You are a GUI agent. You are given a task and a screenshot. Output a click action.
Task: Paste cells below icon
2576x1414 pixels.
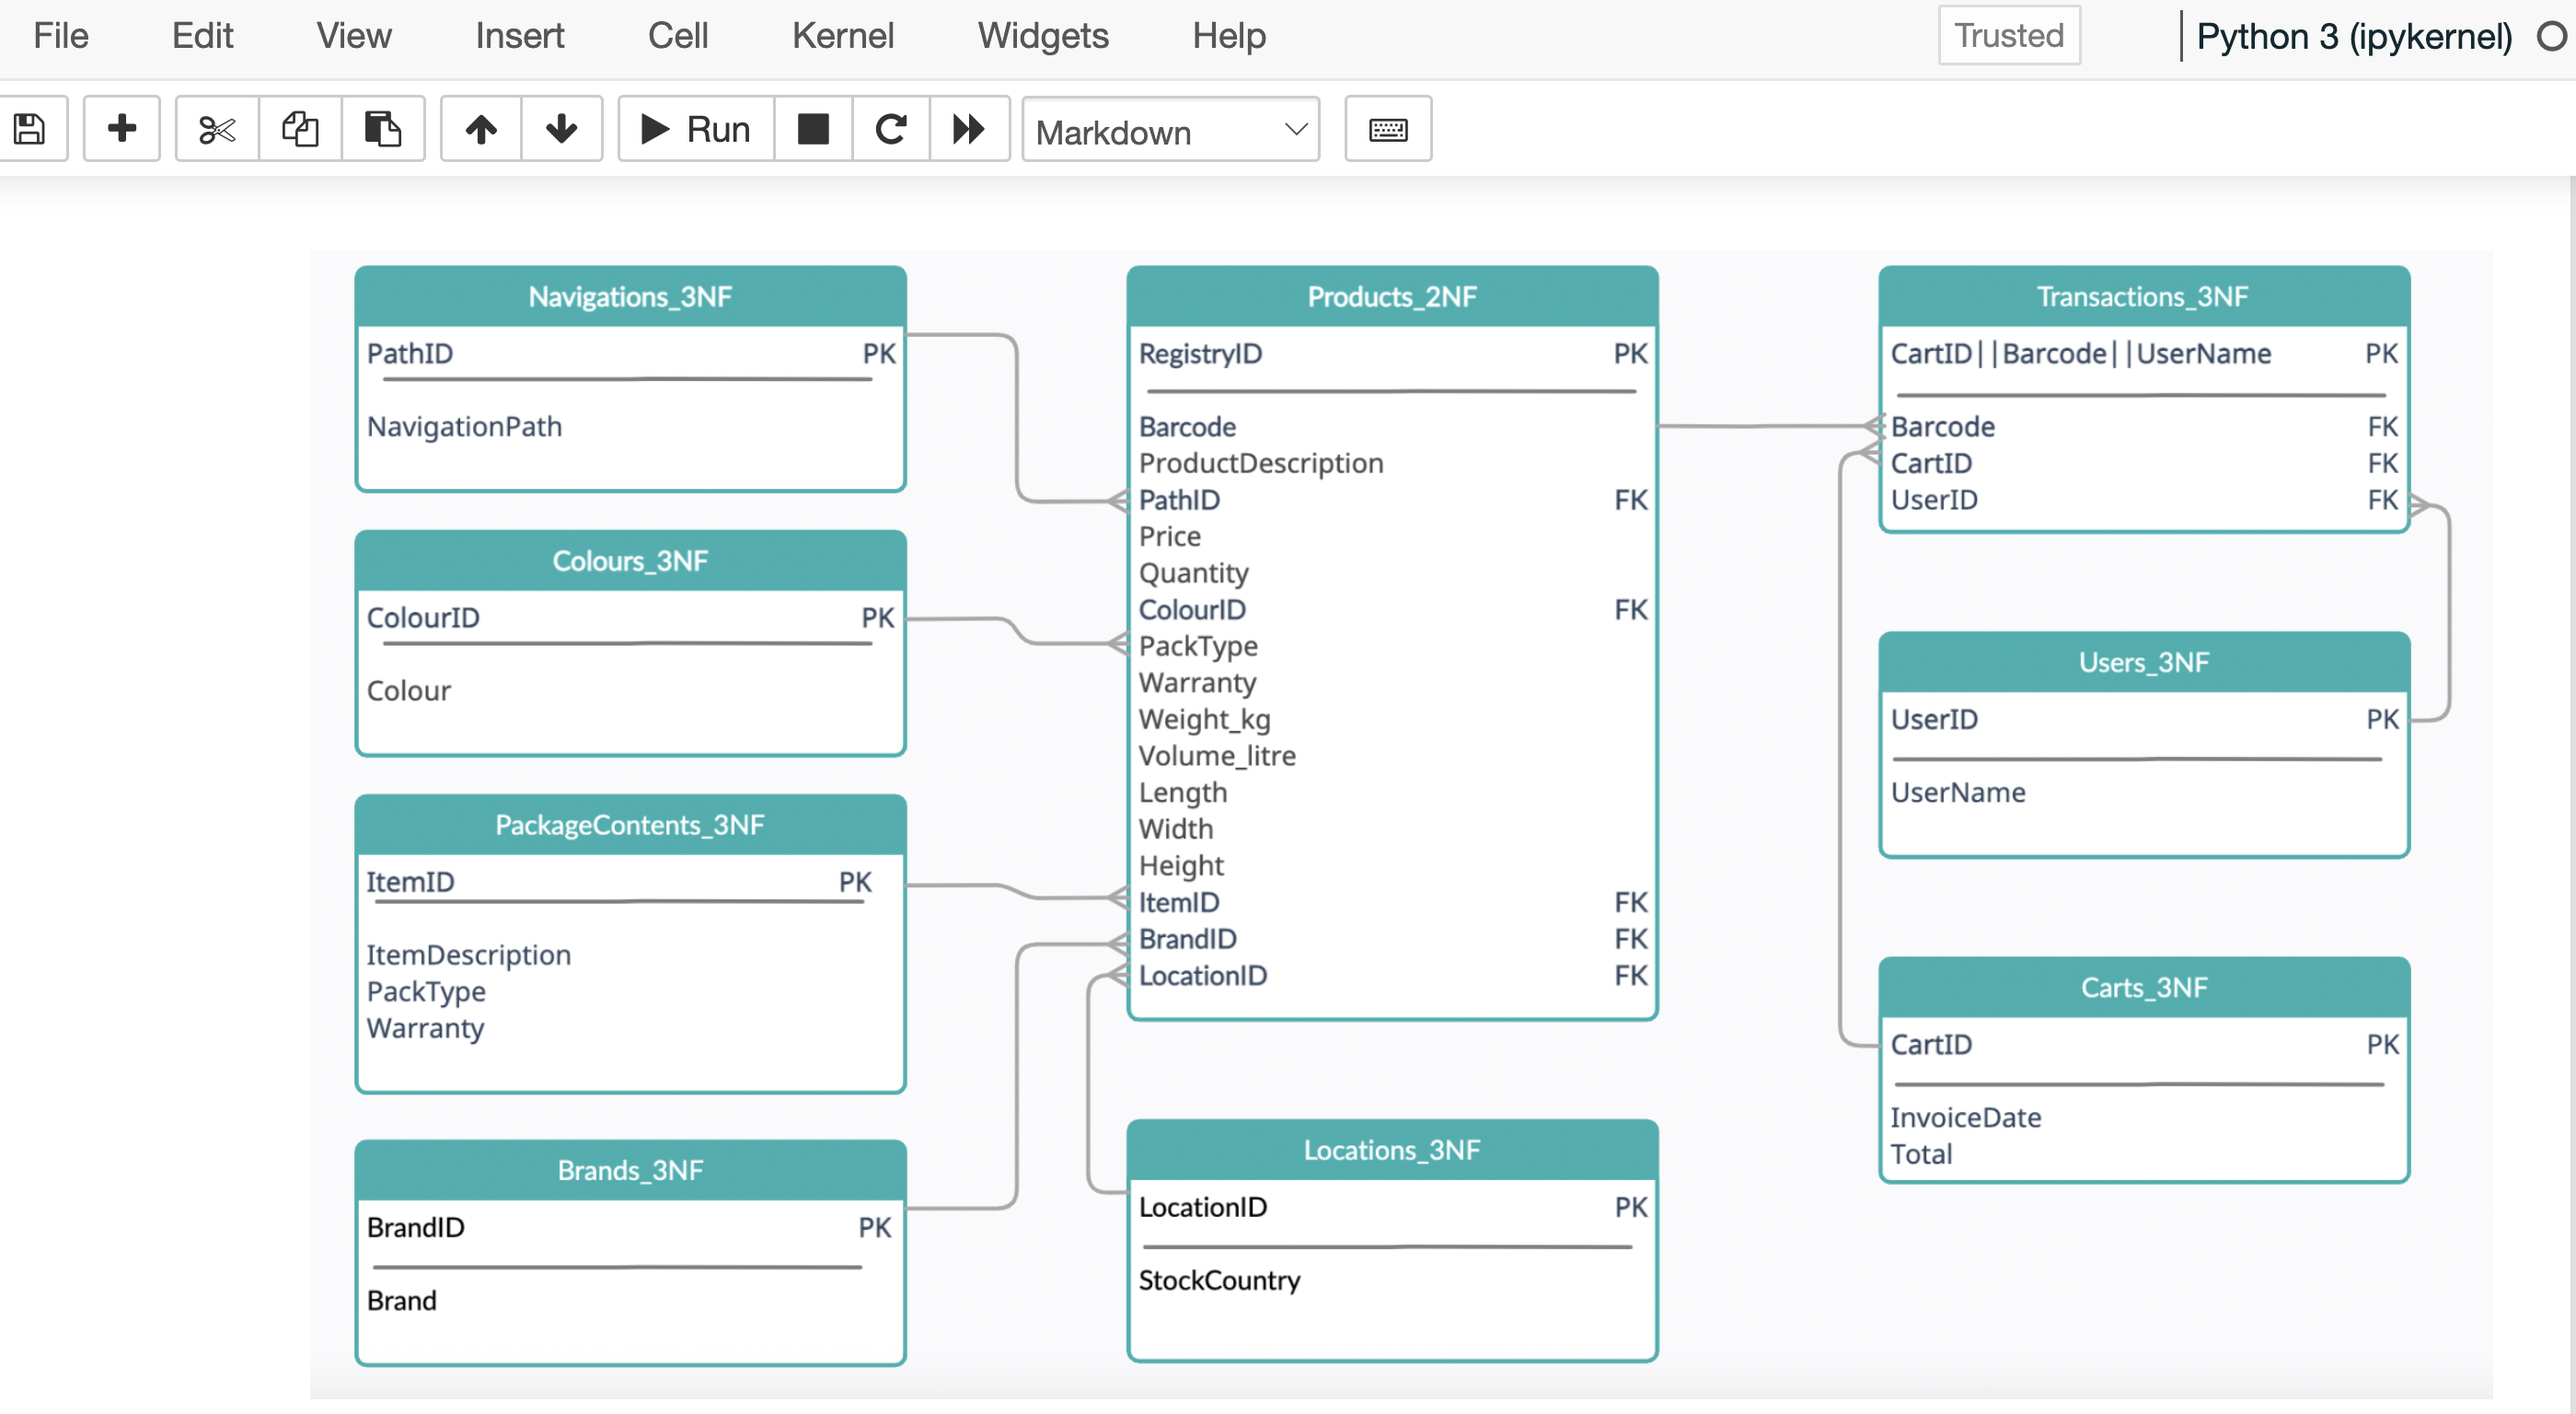tap(383, 129)
